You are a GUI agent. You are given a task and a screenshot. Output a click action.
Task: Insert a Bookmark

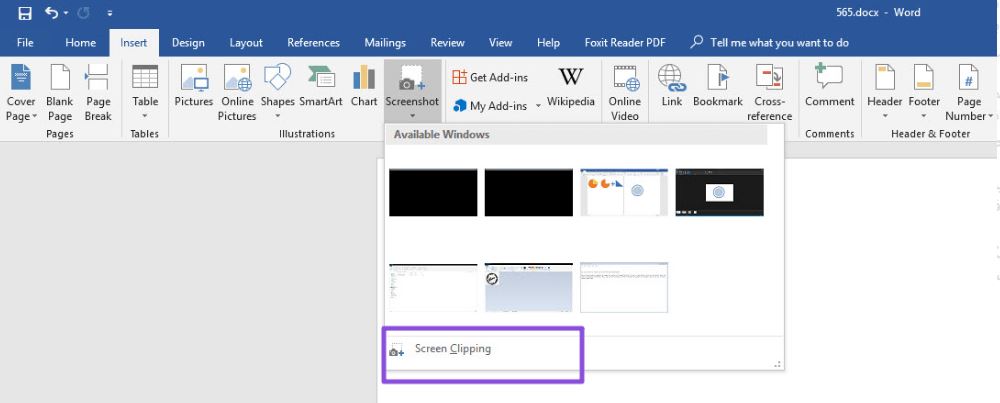pyautogui.click(x=717, y=86)
